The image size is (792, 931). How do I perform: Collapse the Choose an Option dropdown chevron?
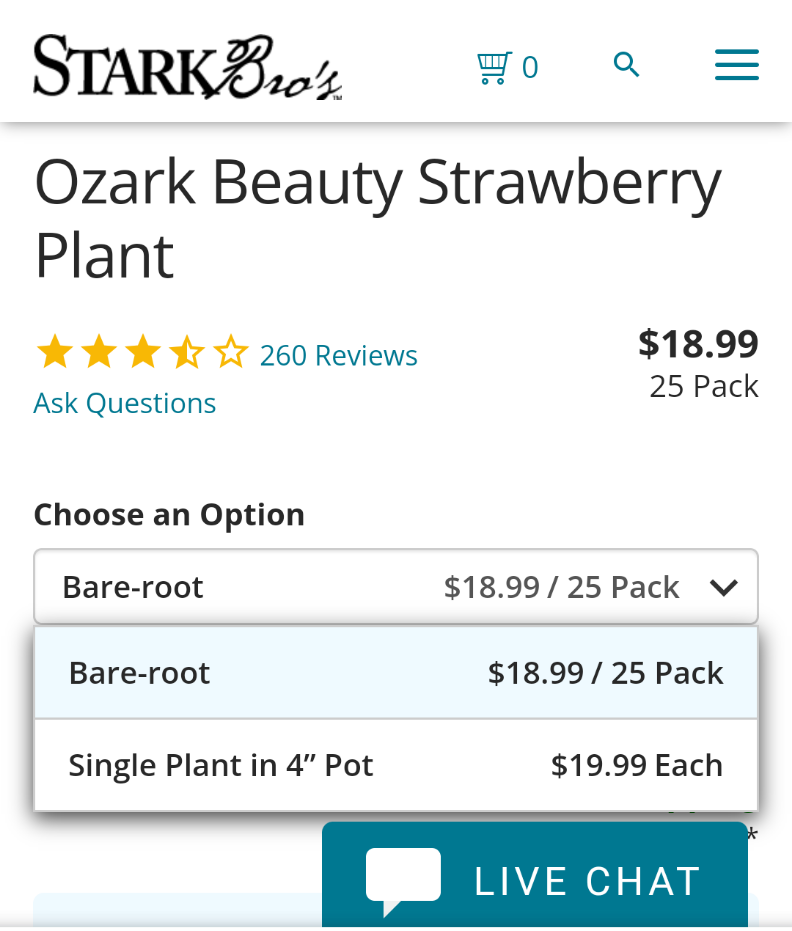click(724, 588)
